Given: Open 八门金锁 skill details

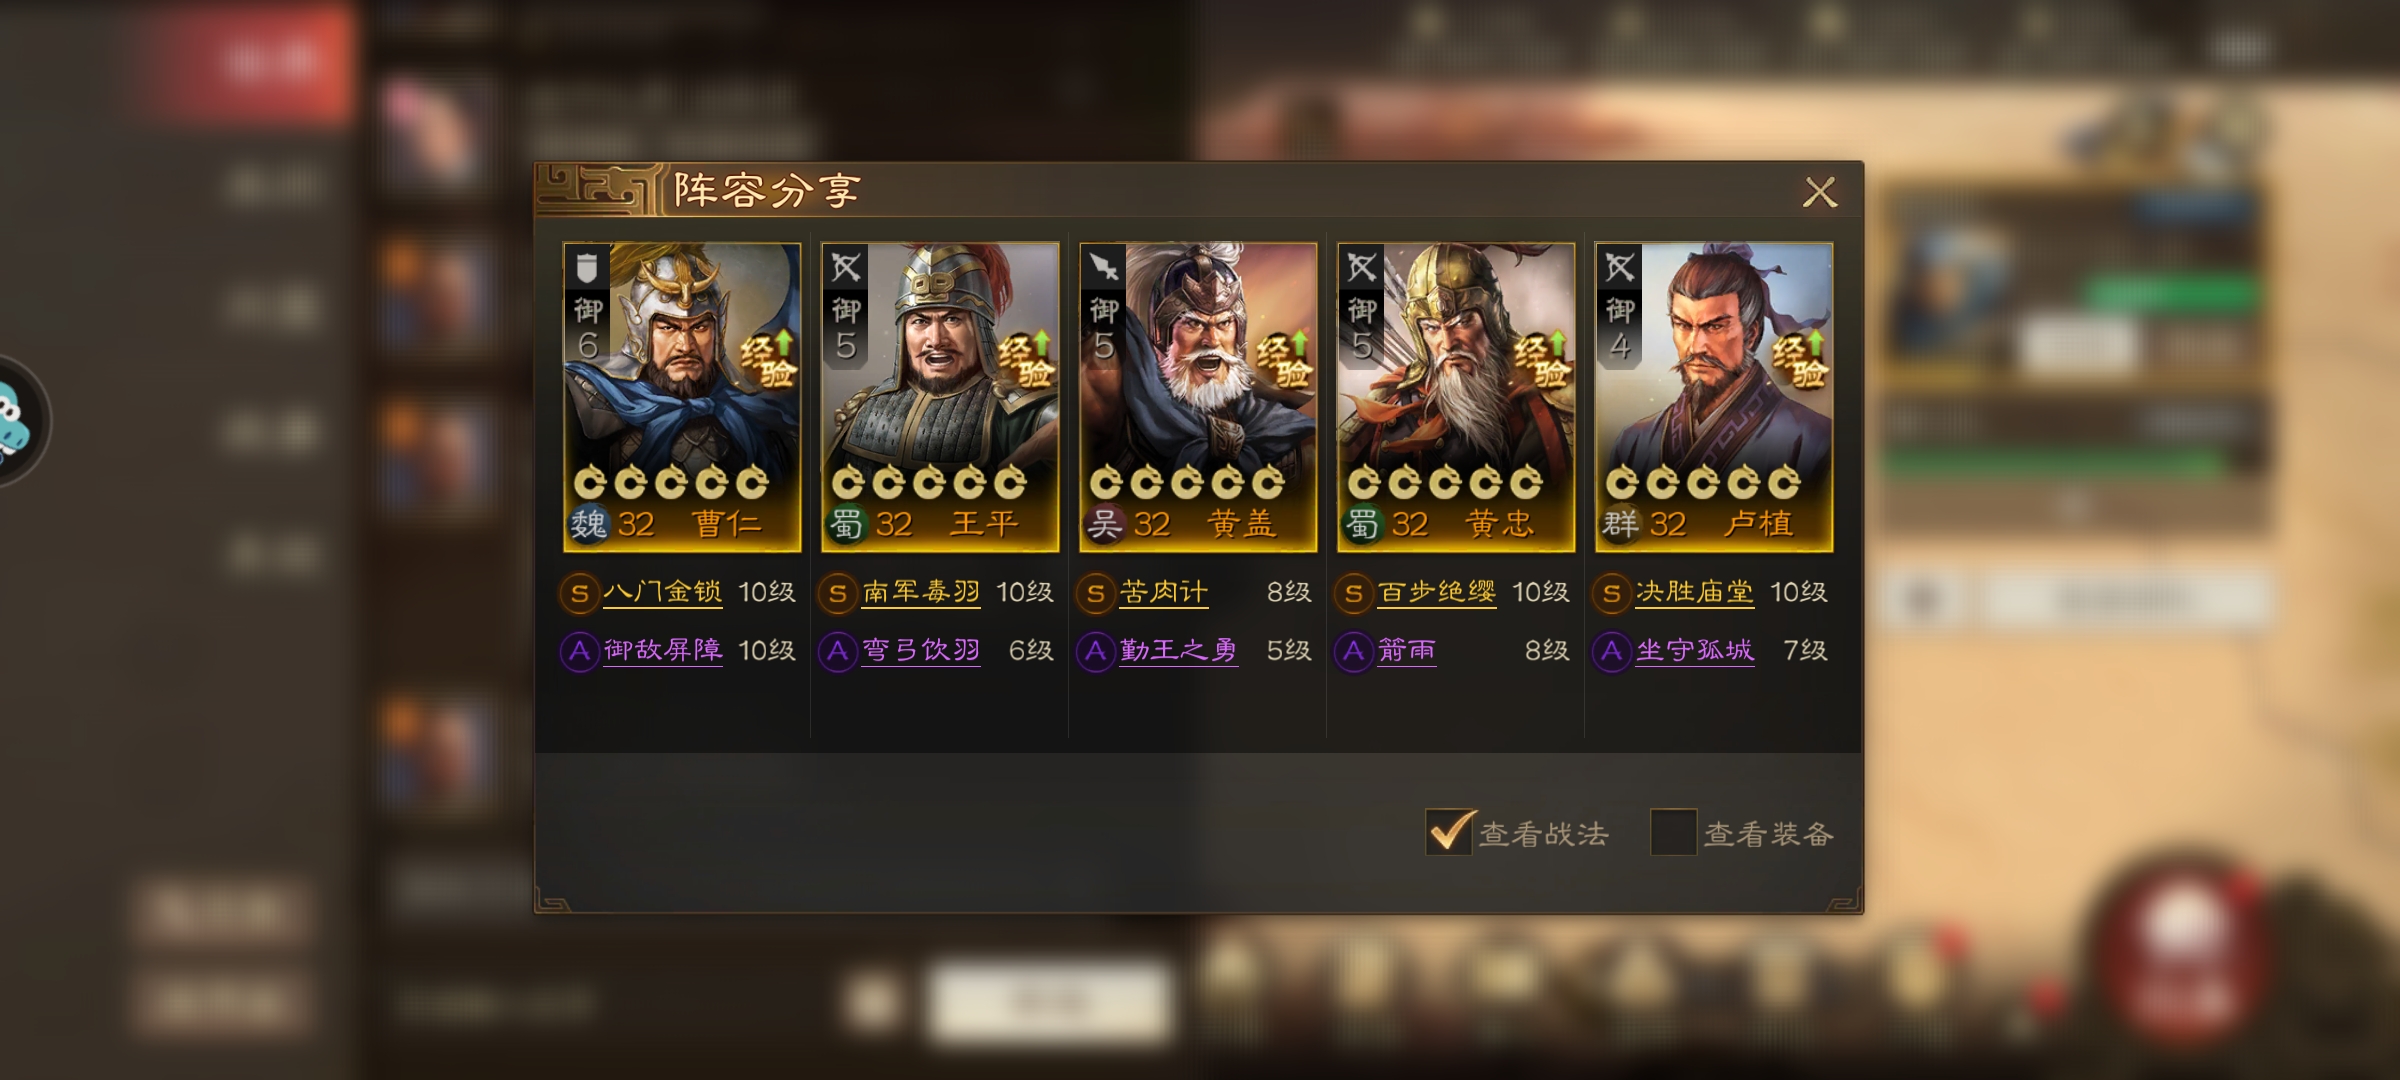Looking at the screenshot, I should click(x=662, y=593).
